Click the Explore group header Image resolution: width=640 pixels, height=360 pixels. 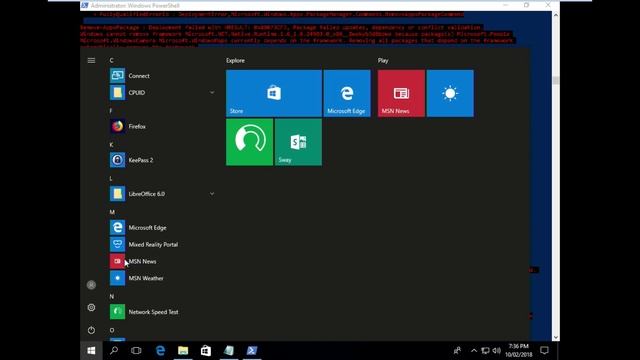[x=236, y=60]
